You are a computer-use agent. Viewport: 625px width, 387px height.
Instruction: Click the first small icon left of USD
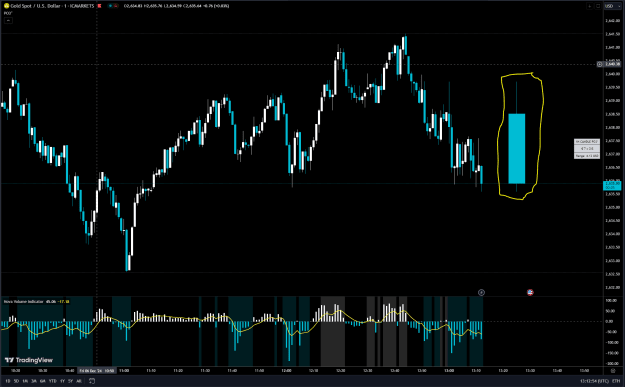(589, 6)
